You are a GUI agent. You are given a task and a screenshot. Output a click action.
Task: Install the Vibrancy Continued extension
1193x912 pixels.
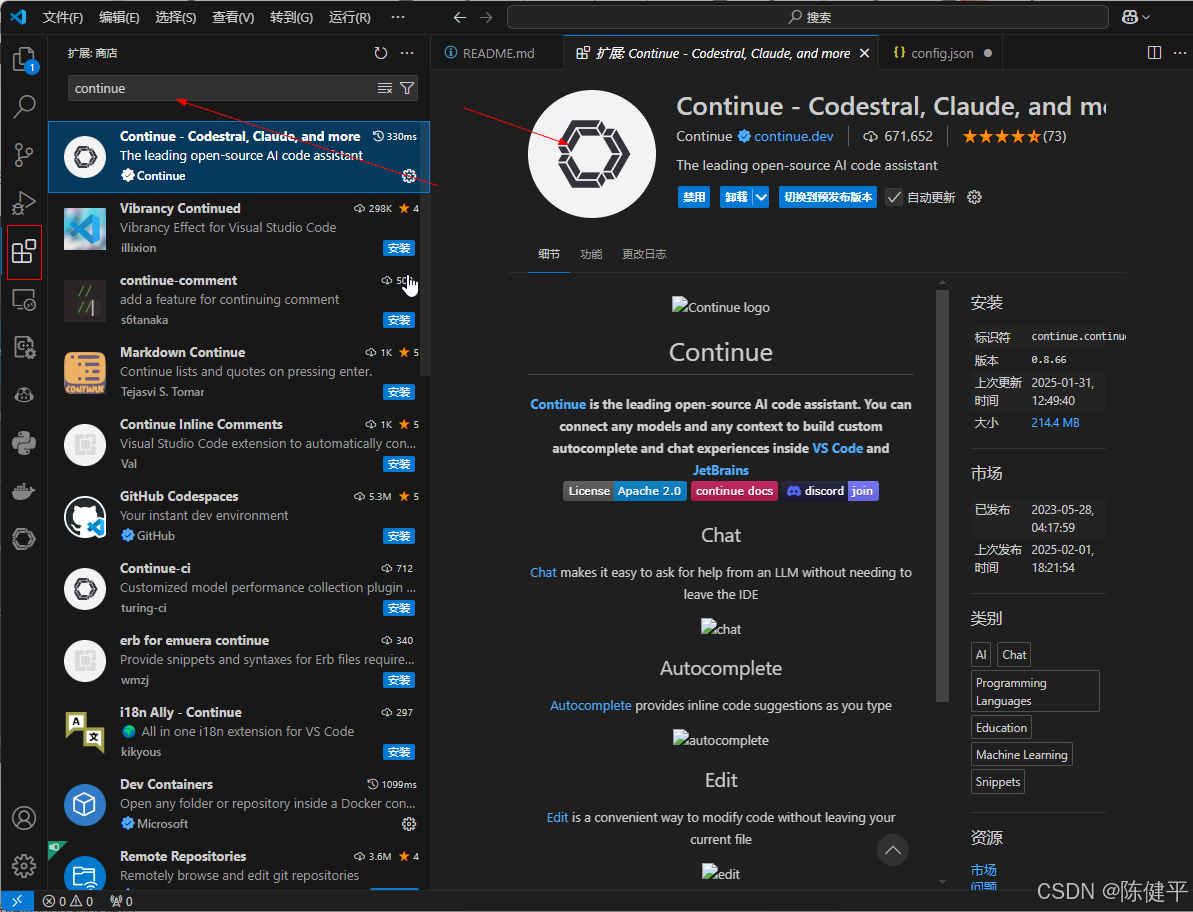coord(399,248)
